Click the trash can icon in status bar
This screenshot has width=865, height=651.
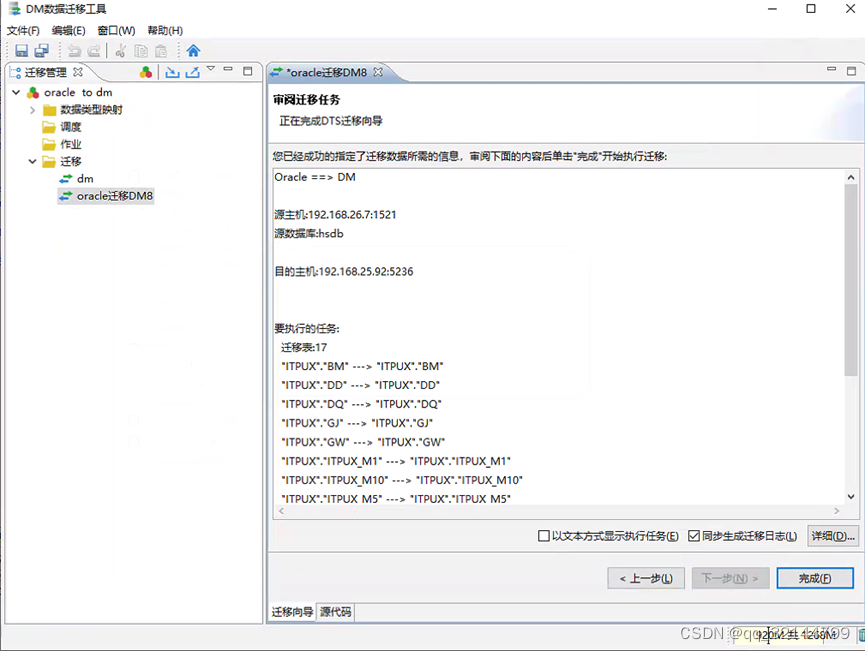click(861, 636)
